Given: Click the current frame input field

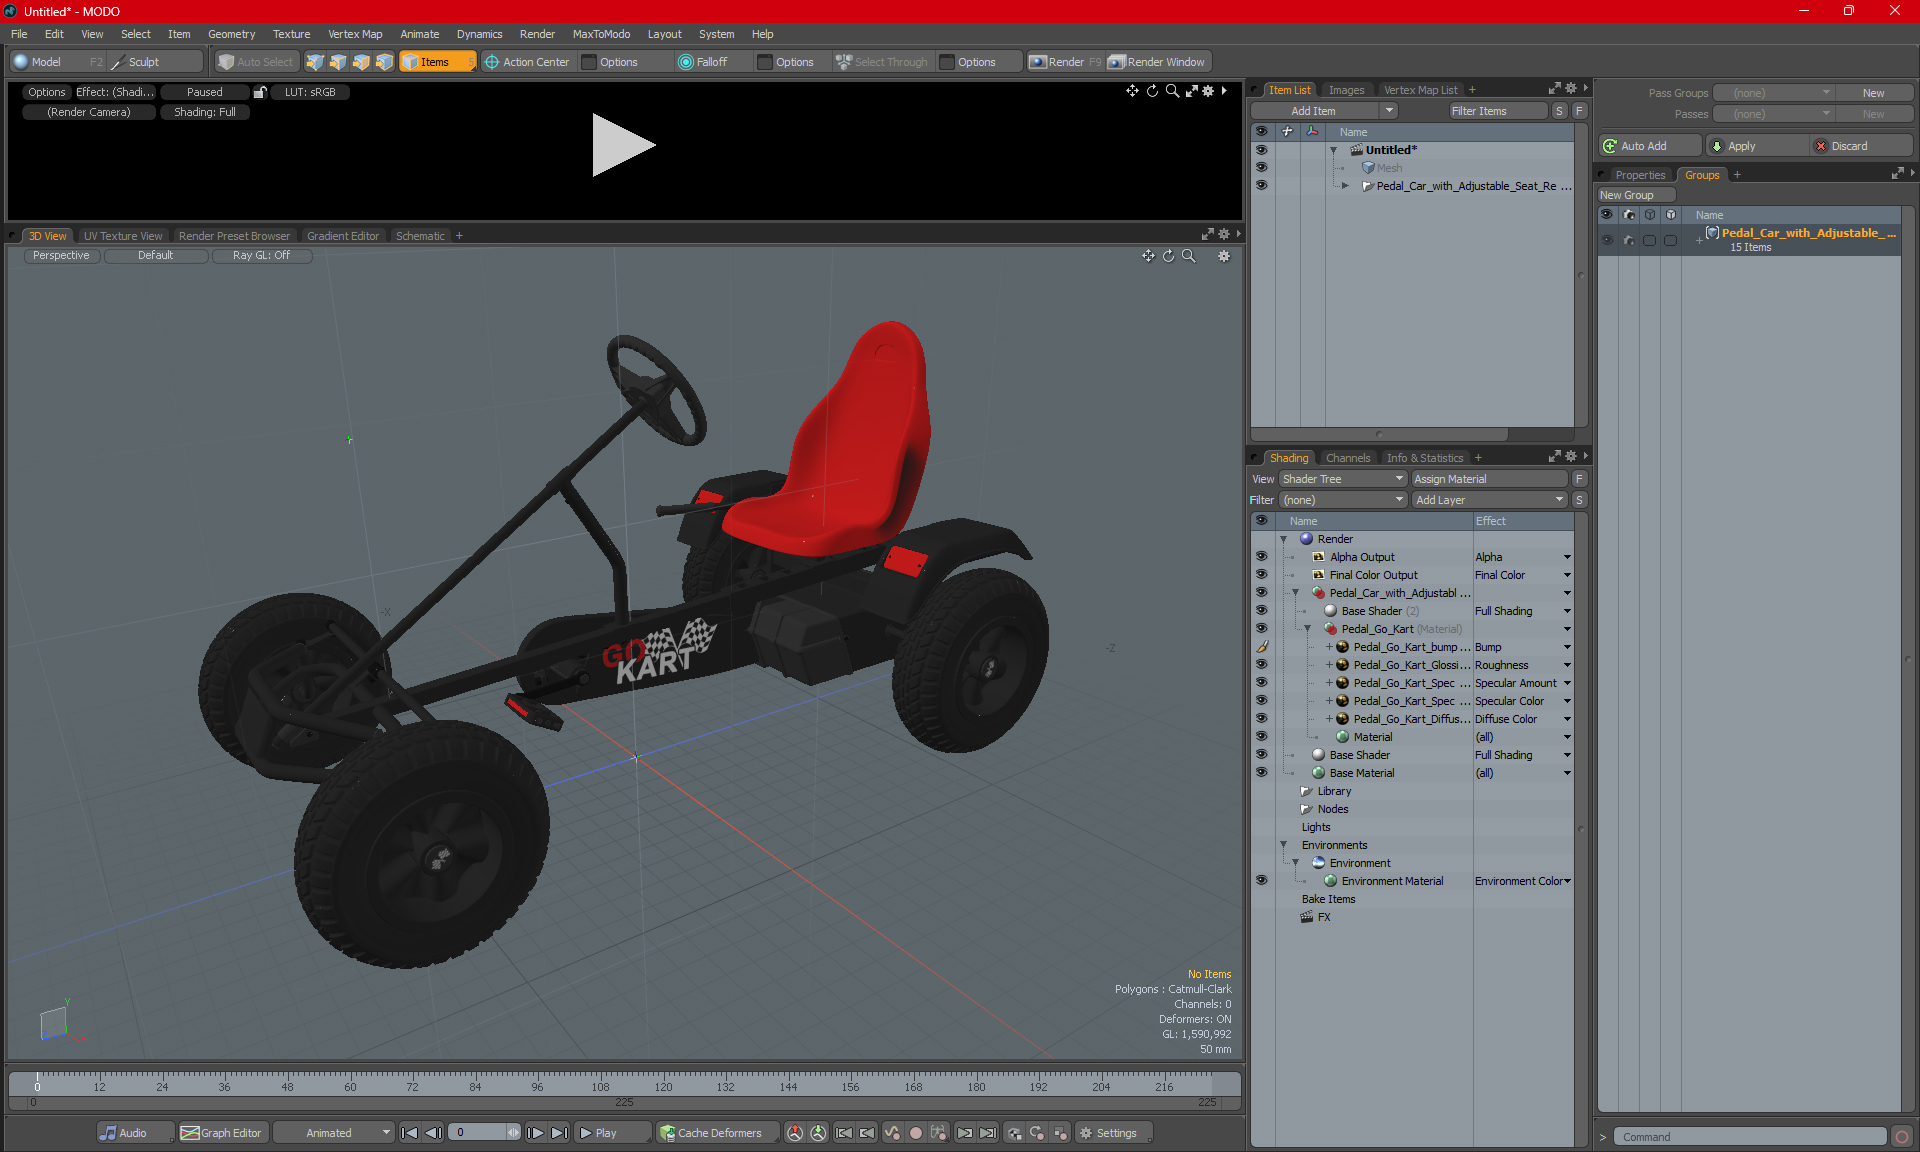Looking at the screenshot, I should (477, 1133).
